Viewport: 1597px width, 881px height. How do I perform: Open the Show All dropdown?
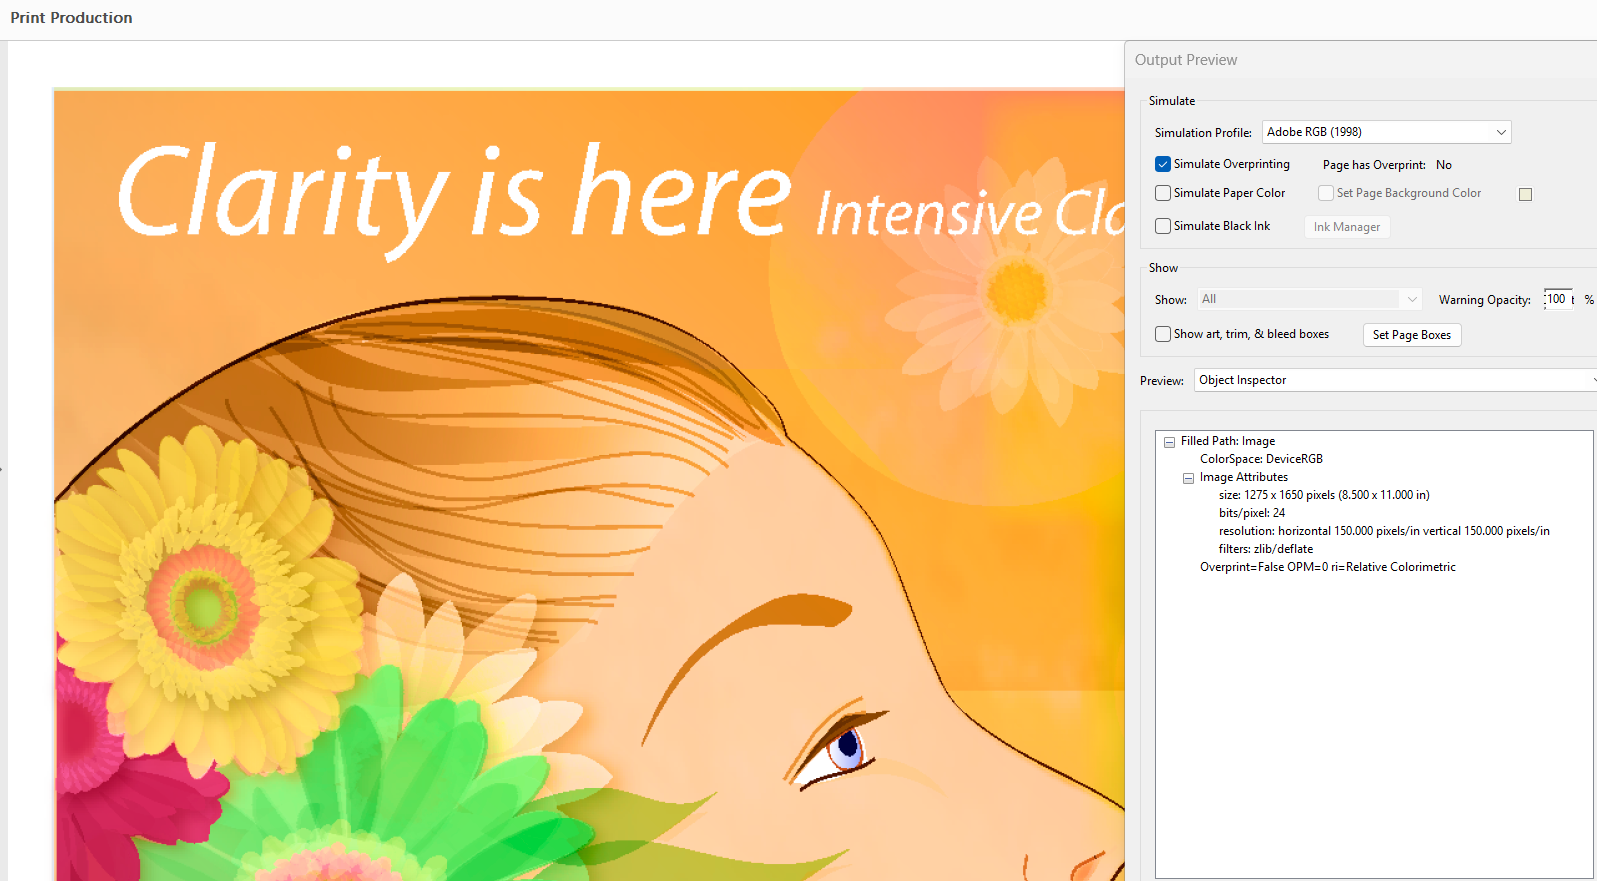[1310, 299]
